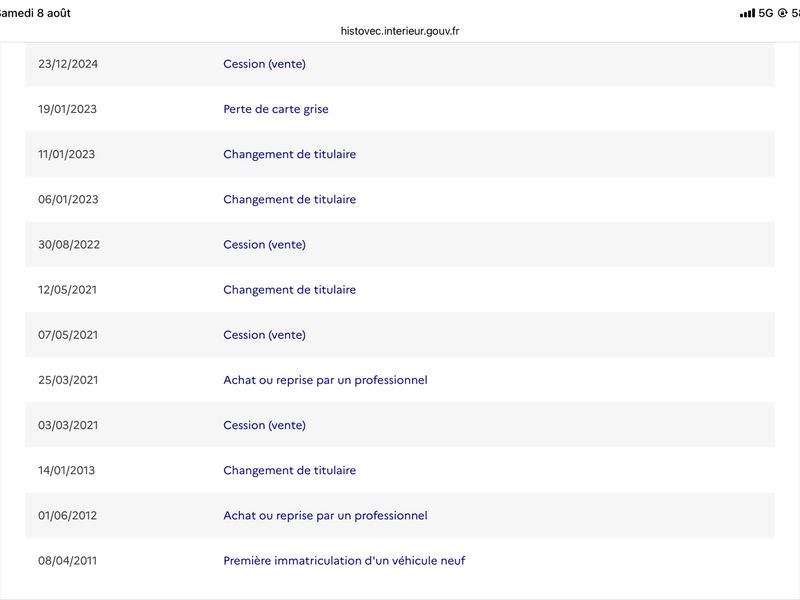
Task: Open the Perte de carte grise entry
Action: coord(276,109)
